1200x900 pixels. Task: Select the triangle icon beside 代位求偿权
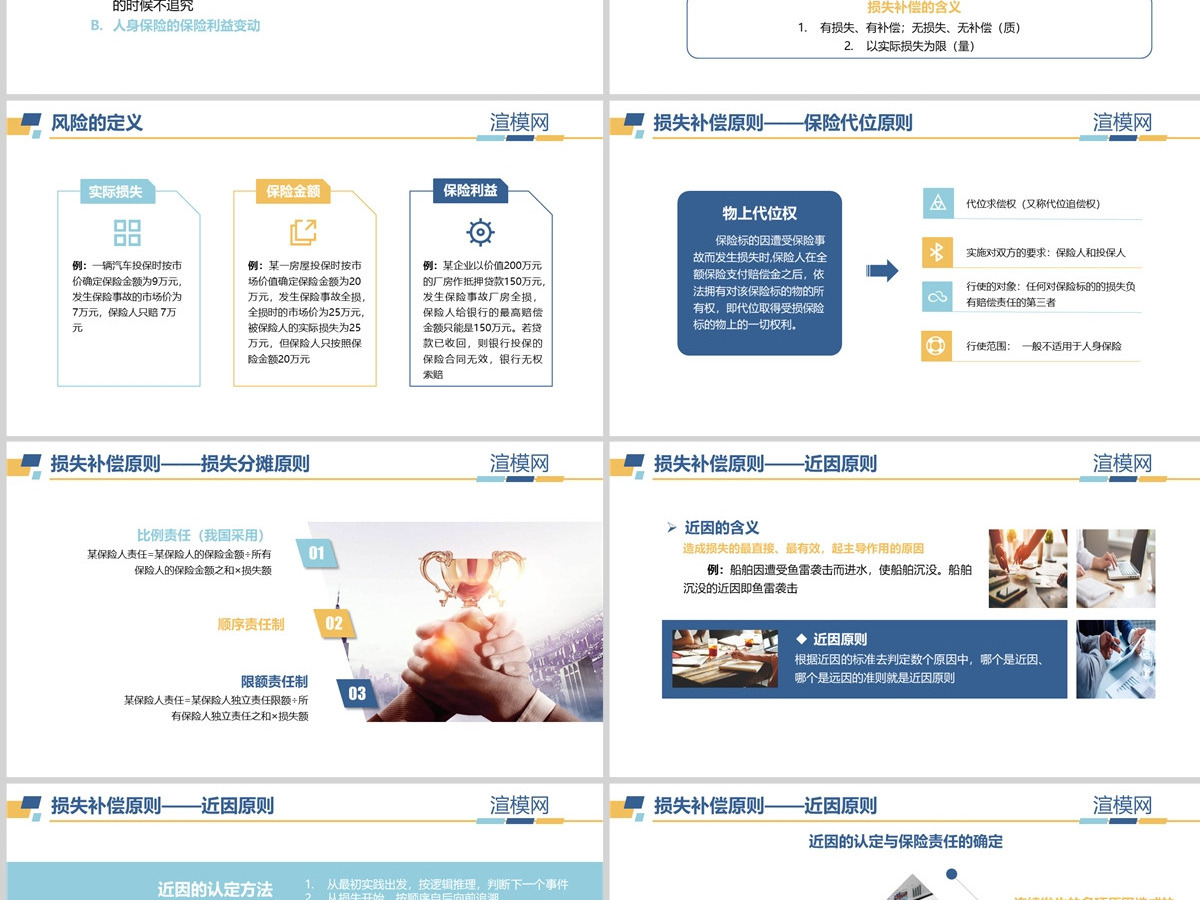[x=937, y=203]
